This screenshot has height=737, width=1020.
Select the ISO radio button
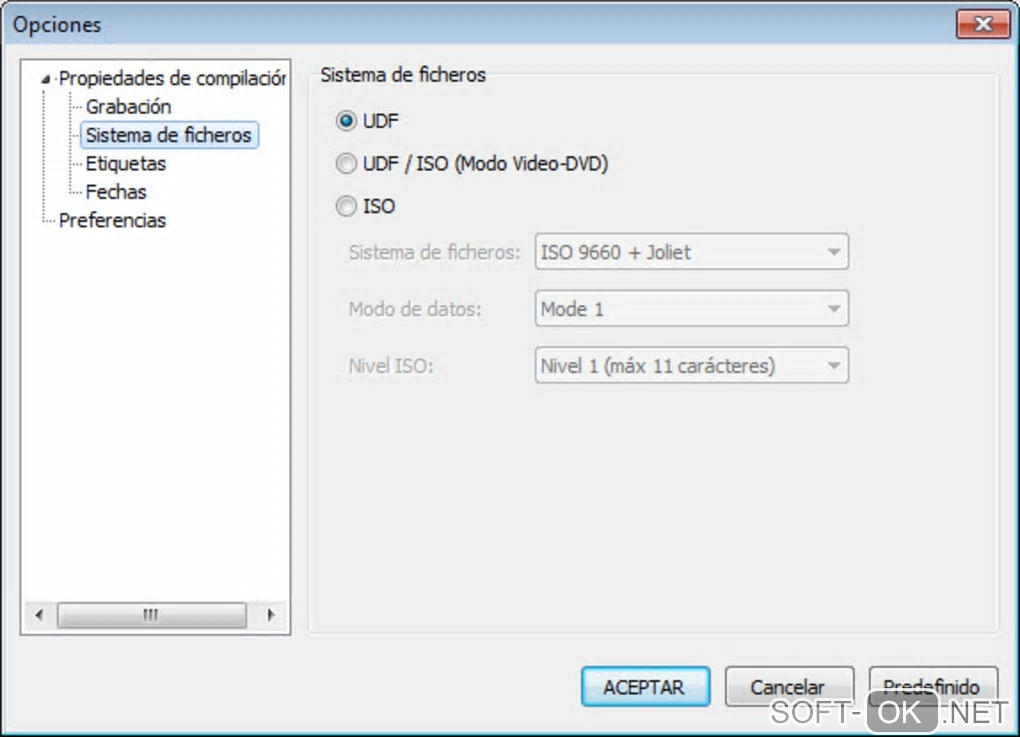pos(347,207)
